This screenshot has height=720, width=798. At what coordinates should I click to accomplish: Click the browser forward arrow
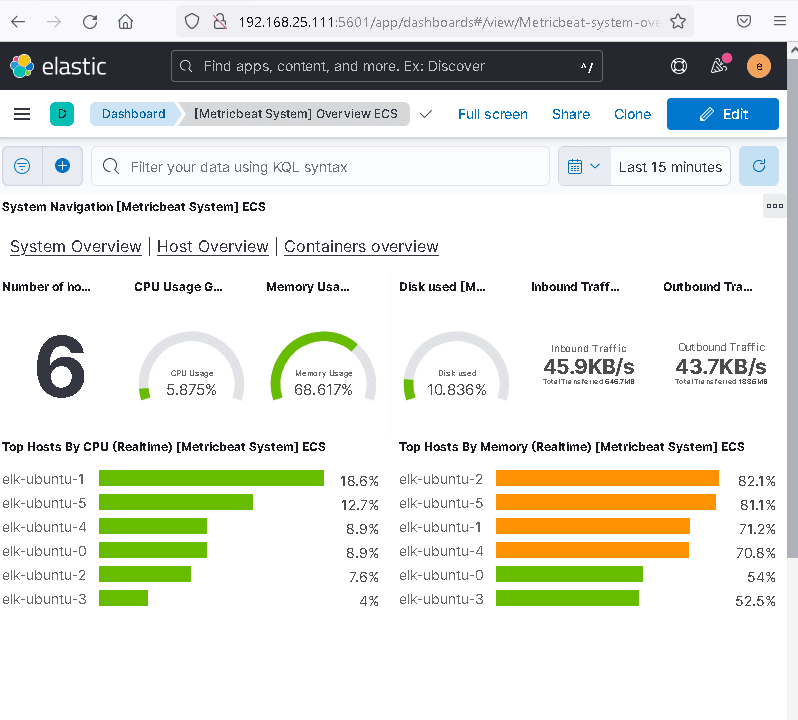pos(53,22)
